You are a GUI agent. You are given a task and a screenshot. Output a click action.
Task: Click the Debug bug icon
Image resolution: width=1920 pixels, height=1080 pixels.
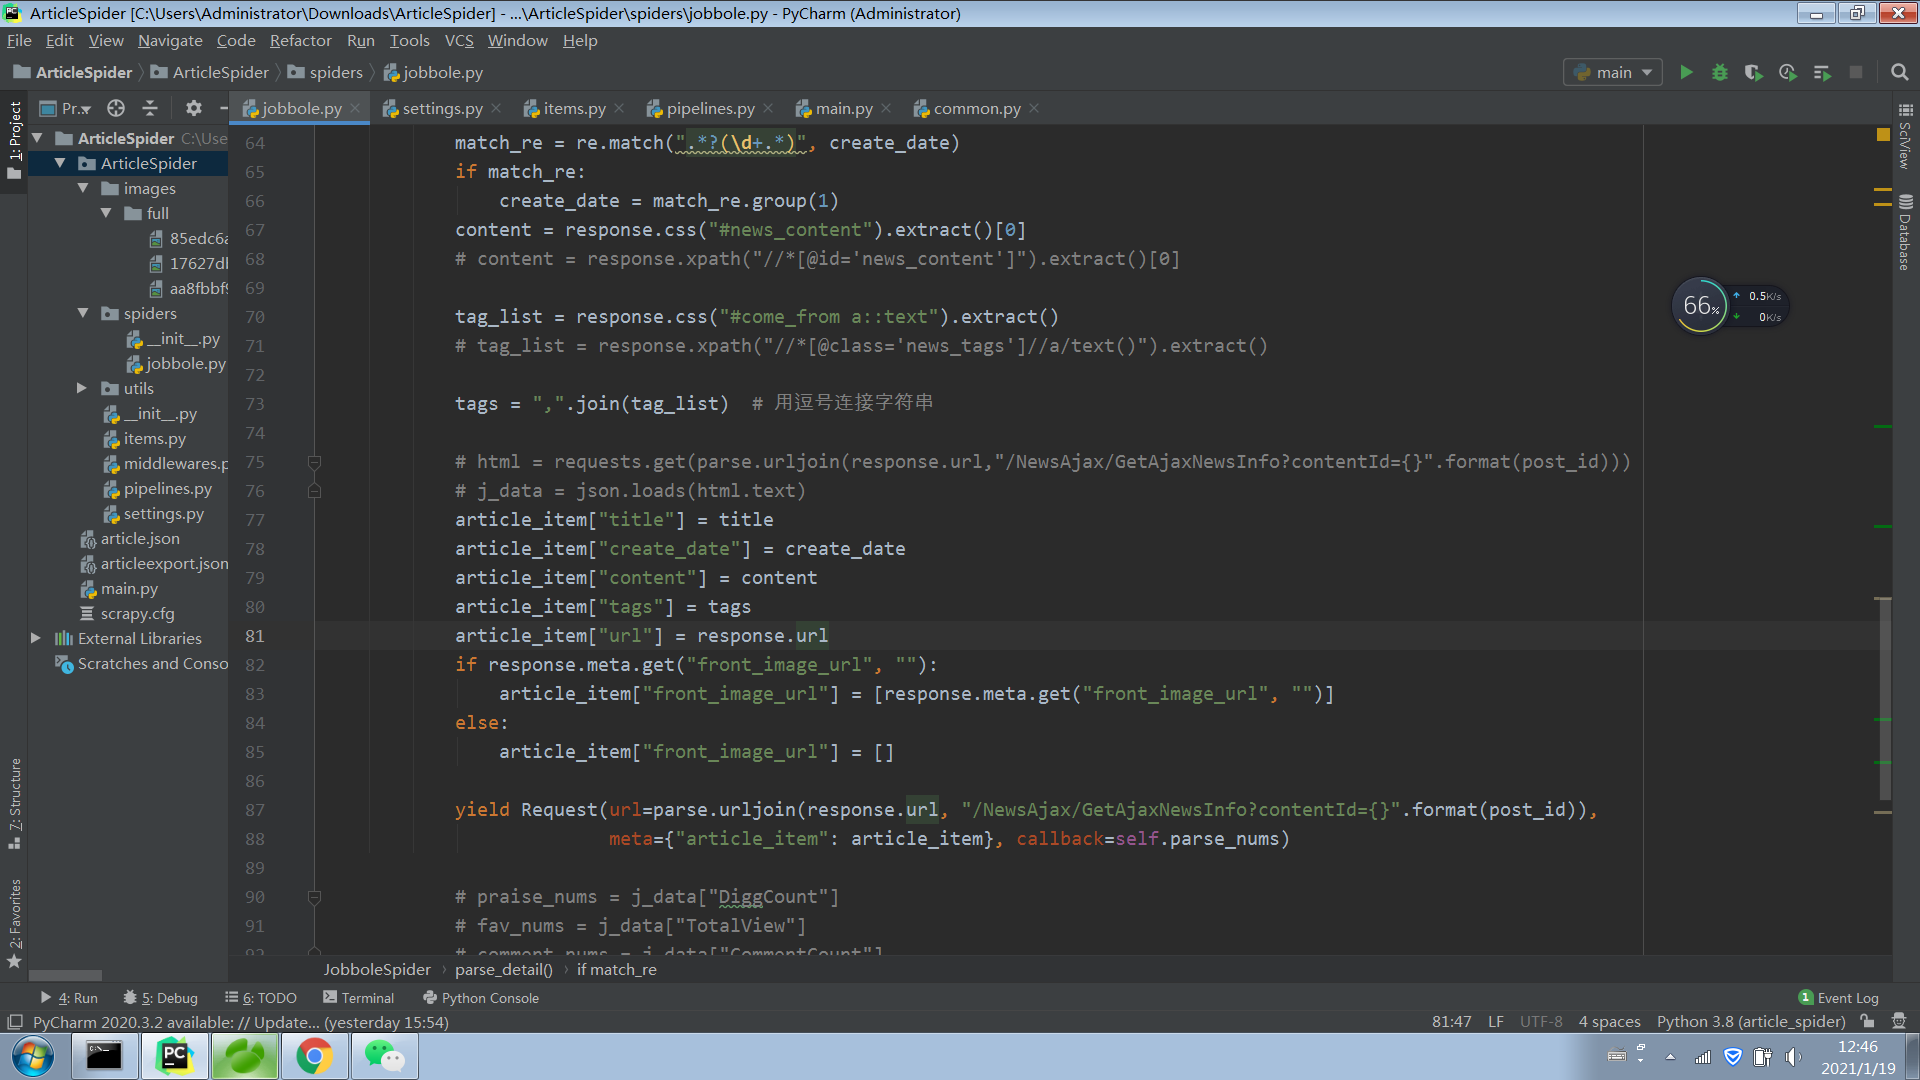(1720, 72)
